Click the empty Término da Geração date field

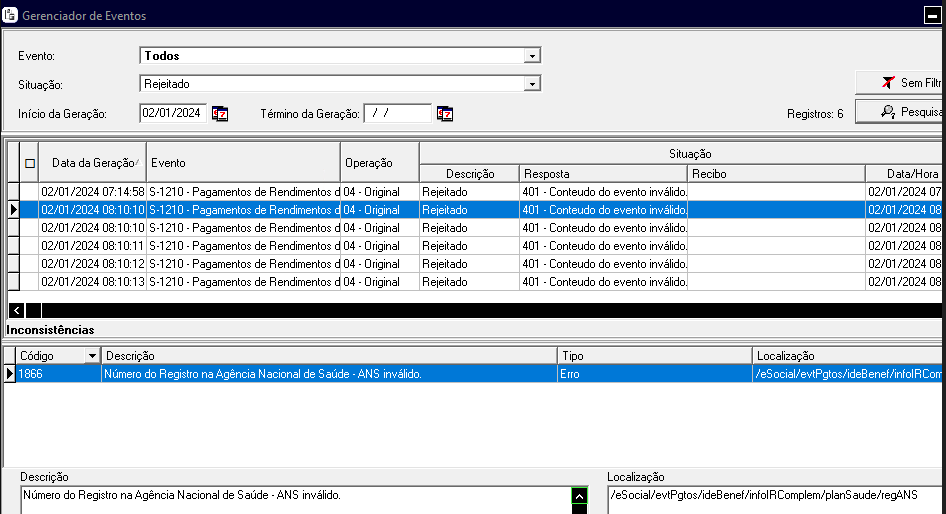click(x=397, y=113)
